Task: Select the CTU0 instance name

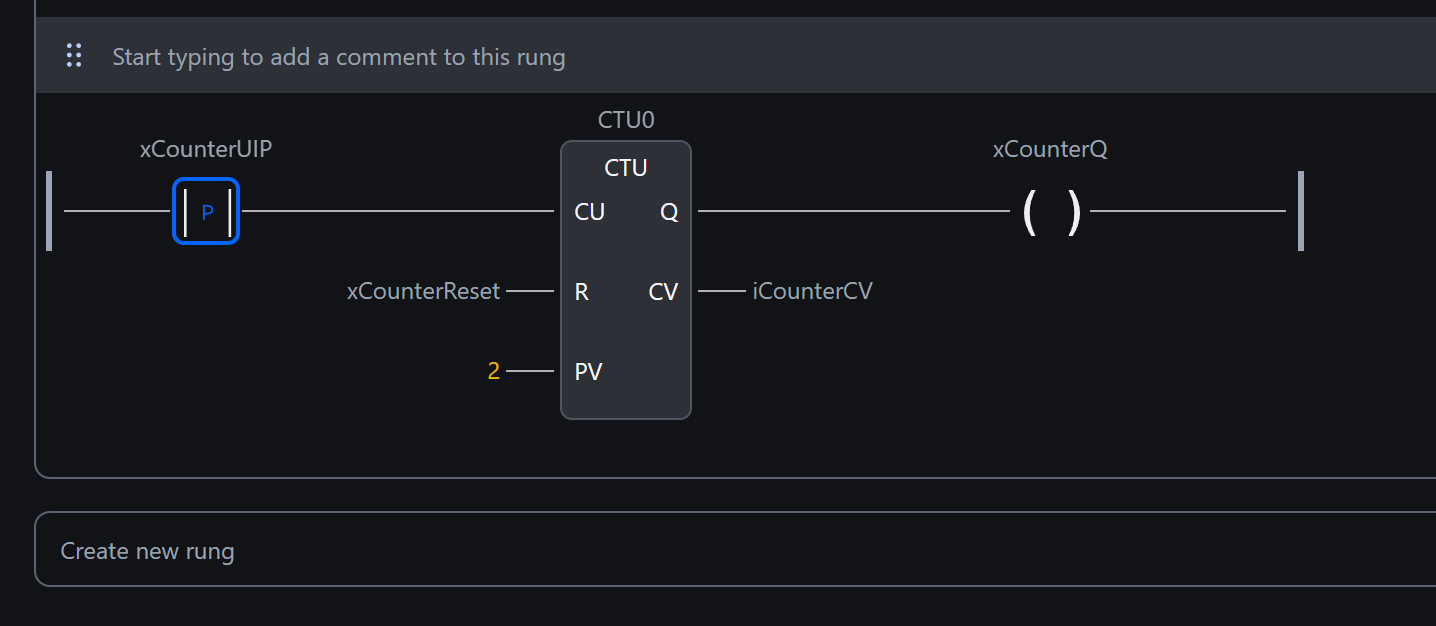Action: (x=626, y=120)
